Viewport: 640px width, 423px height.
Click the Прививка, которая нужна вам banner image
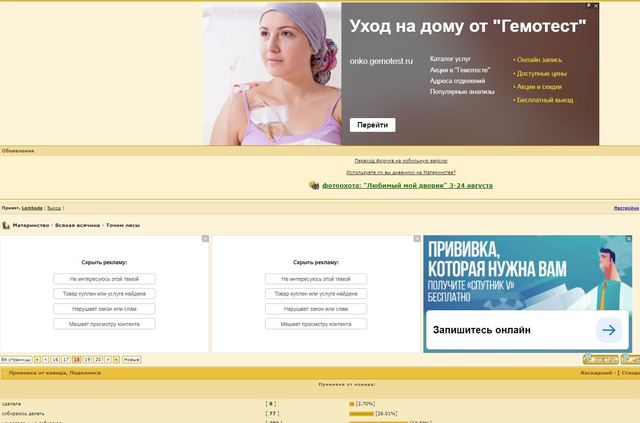tap(527, 273)
